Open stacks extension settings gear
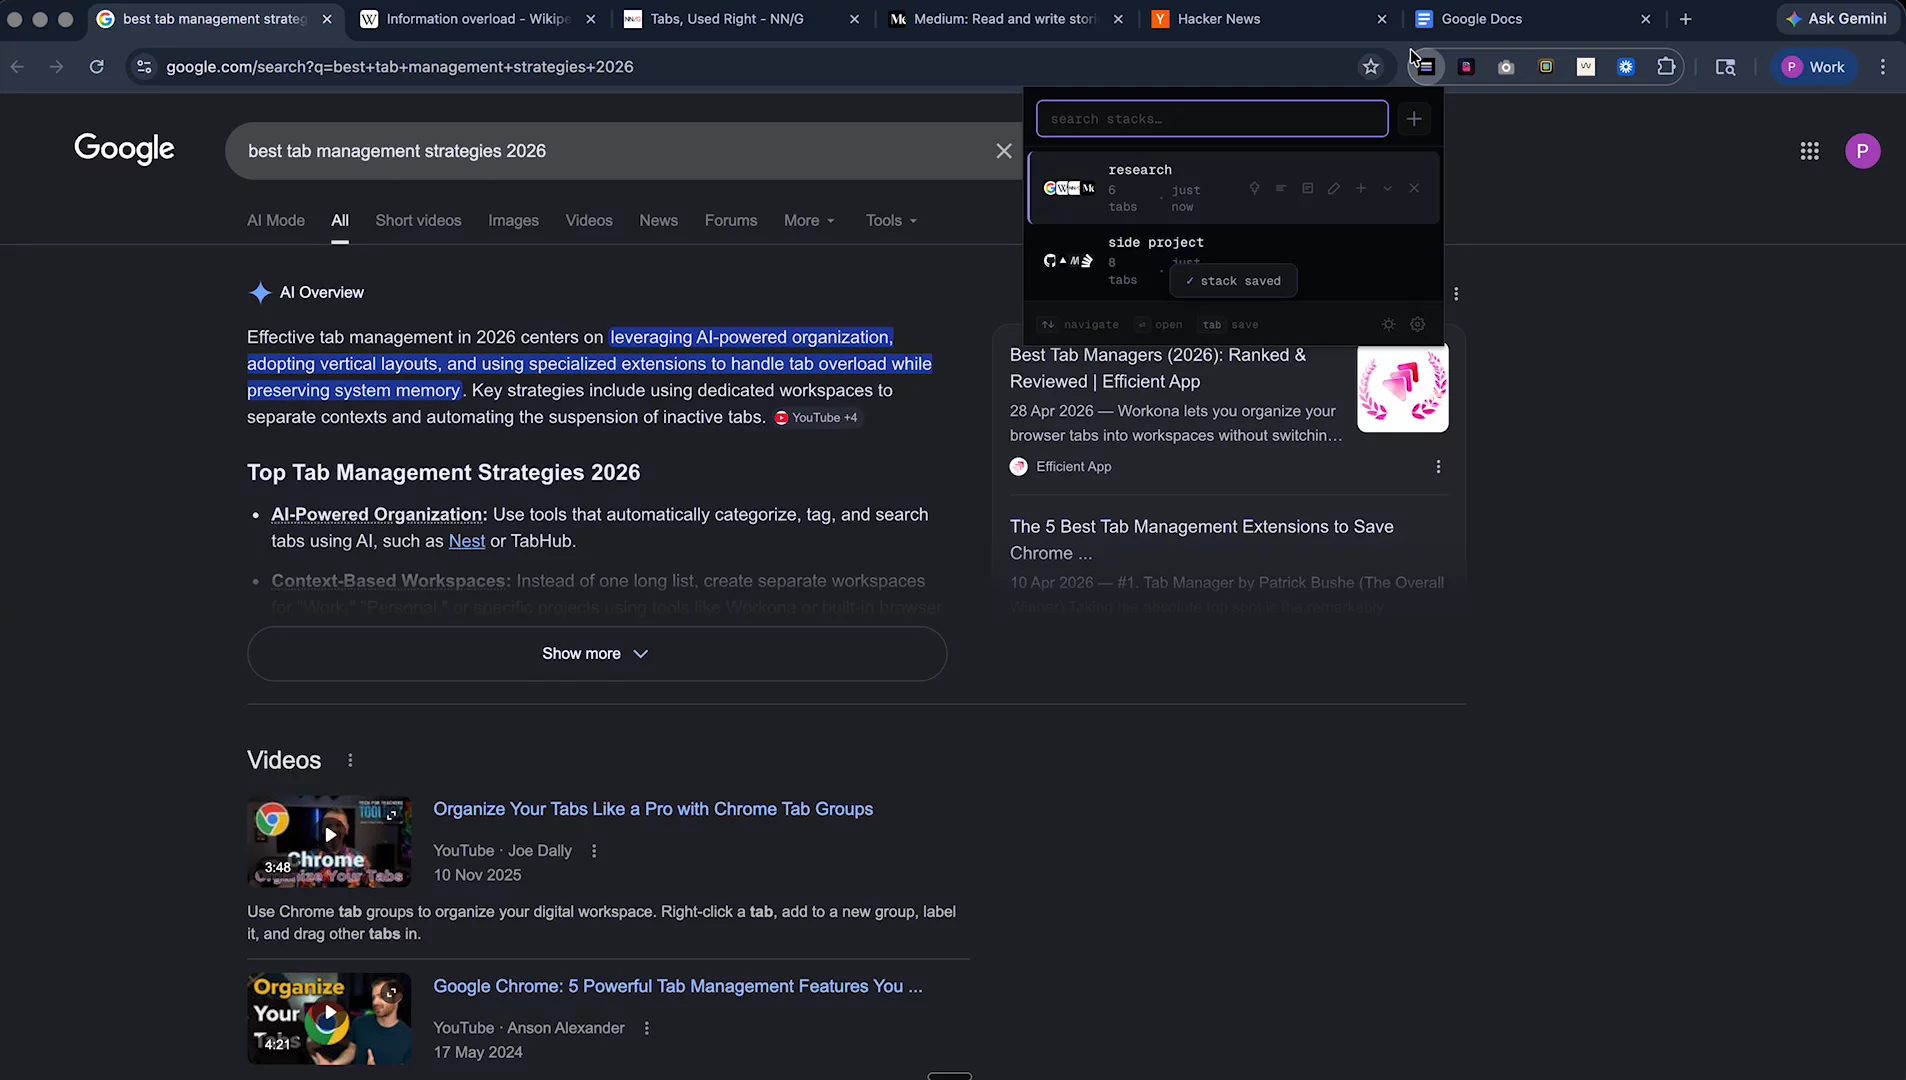 (1418, 324)
